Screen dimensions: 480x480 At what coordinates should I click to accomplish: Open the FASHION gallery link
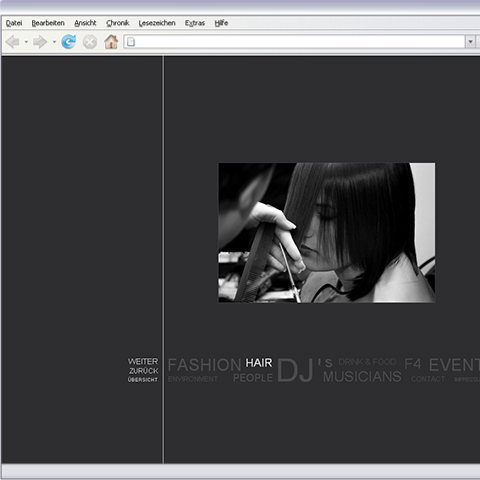click(204, 365)
